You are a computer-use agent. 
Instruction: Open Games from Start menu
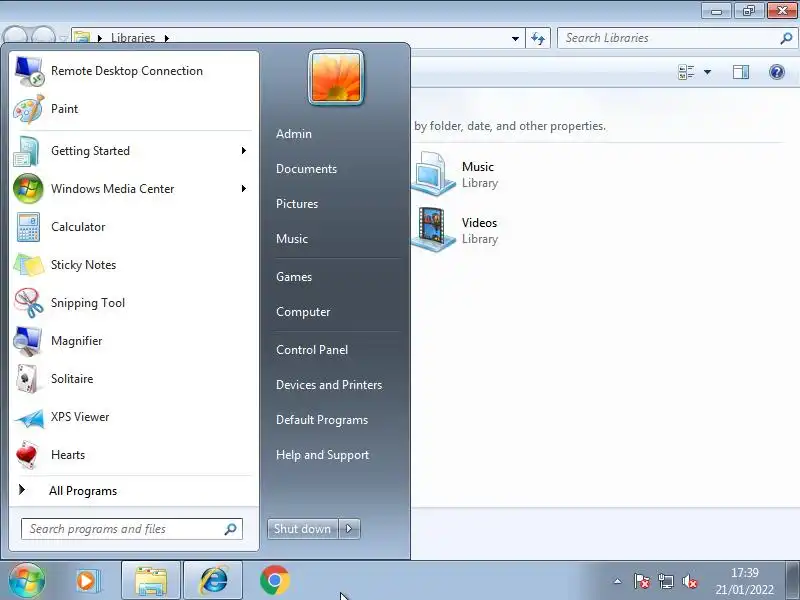(294, 277)
